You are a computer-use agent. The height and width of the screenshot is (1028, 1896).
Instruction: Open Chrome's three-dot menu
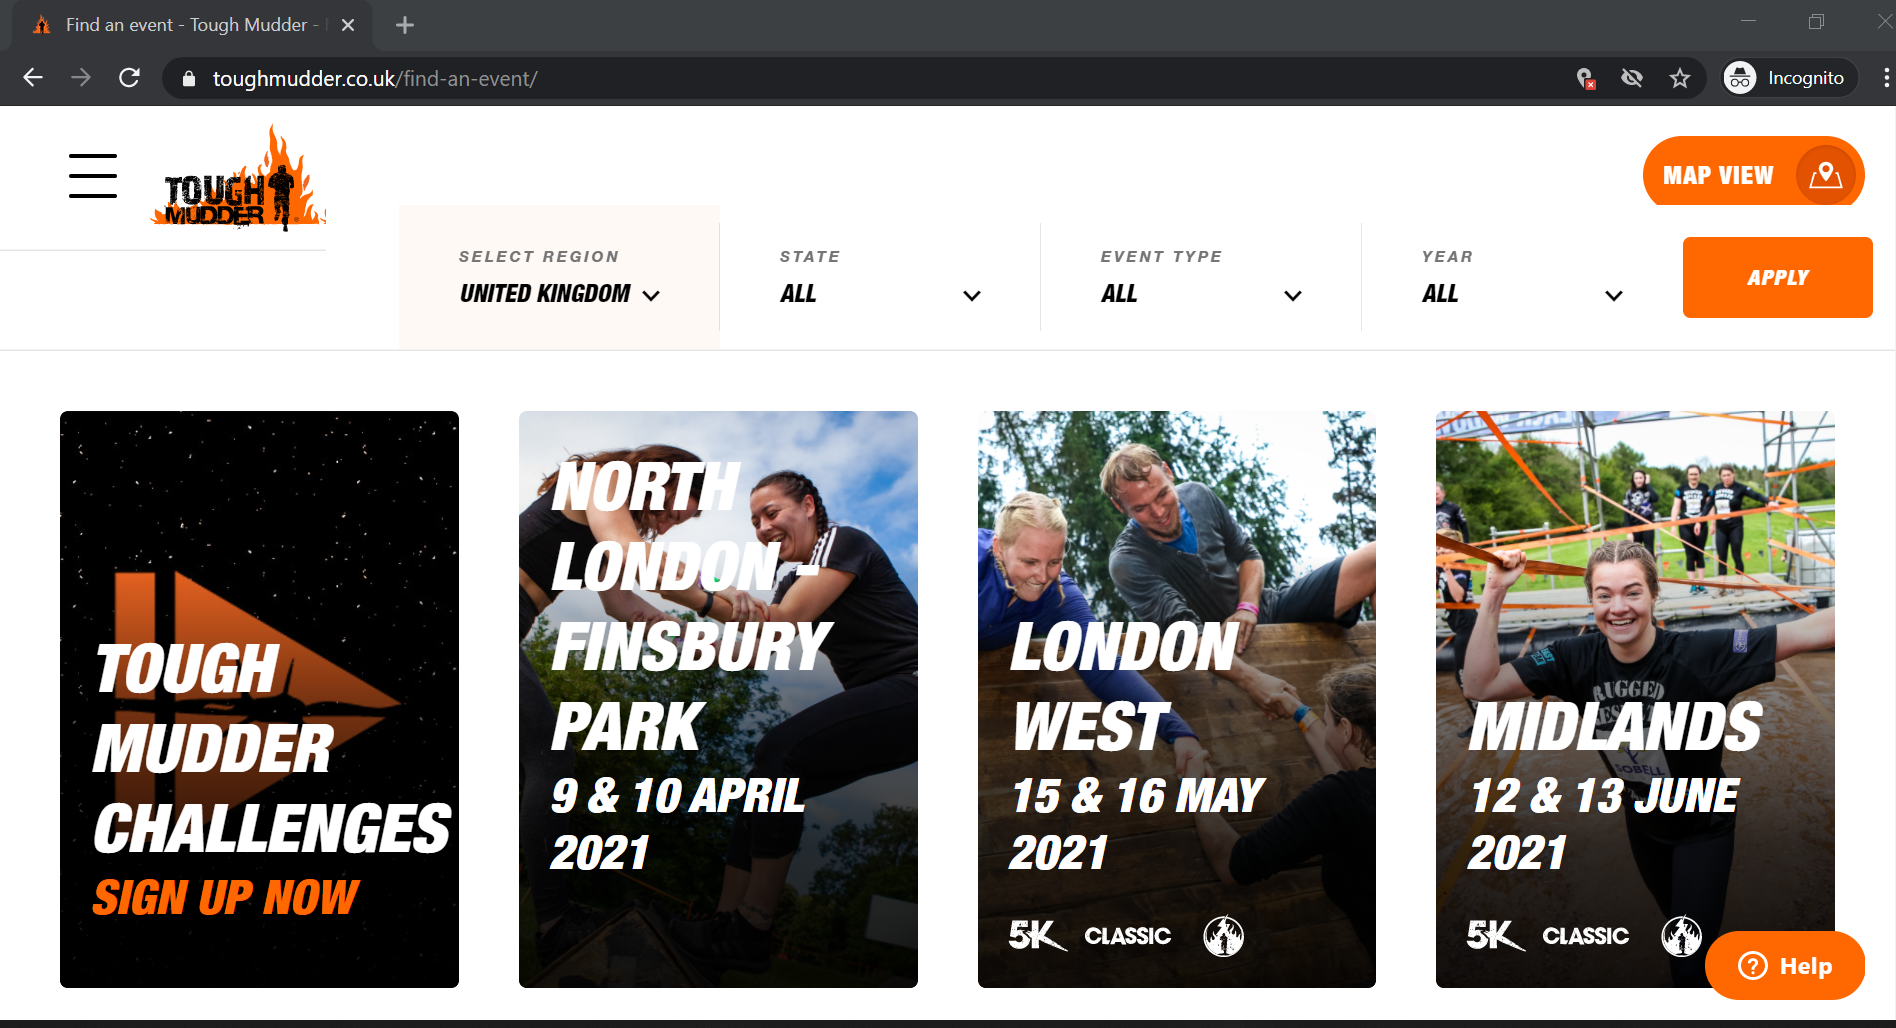1885,78
